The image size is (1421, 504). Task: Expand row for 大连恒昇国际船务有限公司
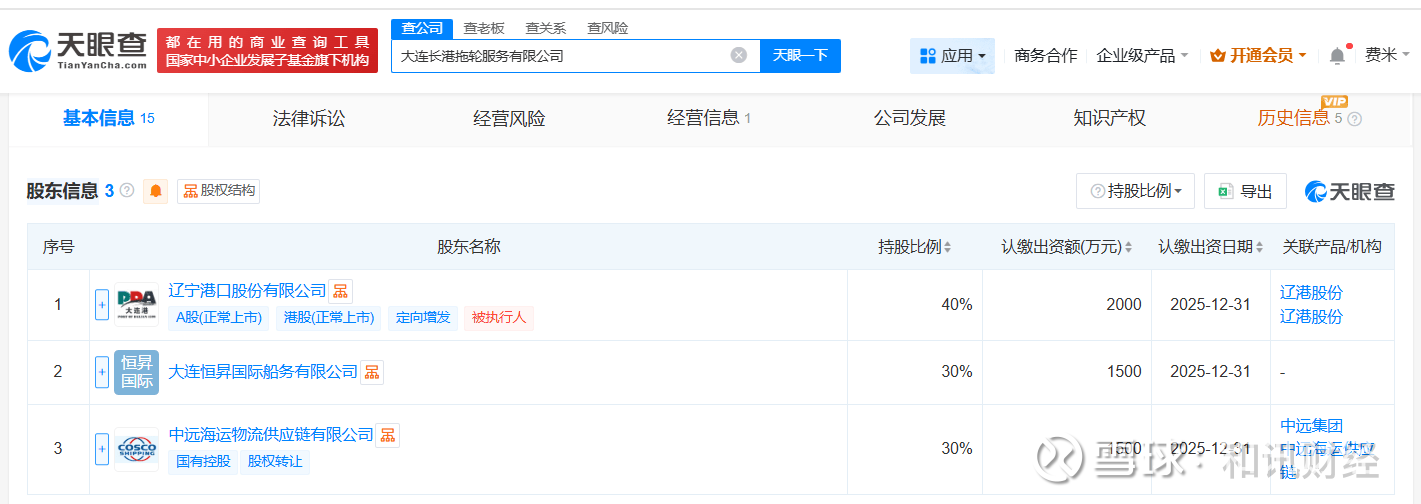[x=102, y=372]
